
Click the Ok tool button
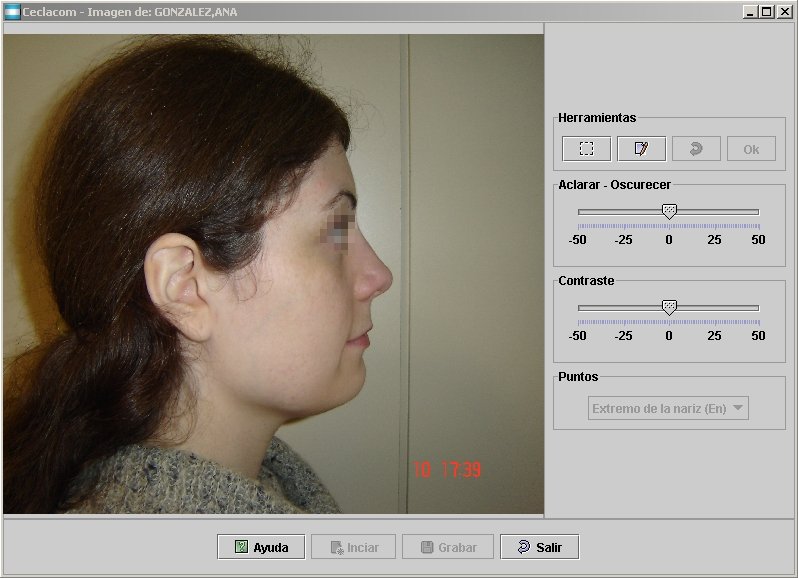click(x=751, y=149)
